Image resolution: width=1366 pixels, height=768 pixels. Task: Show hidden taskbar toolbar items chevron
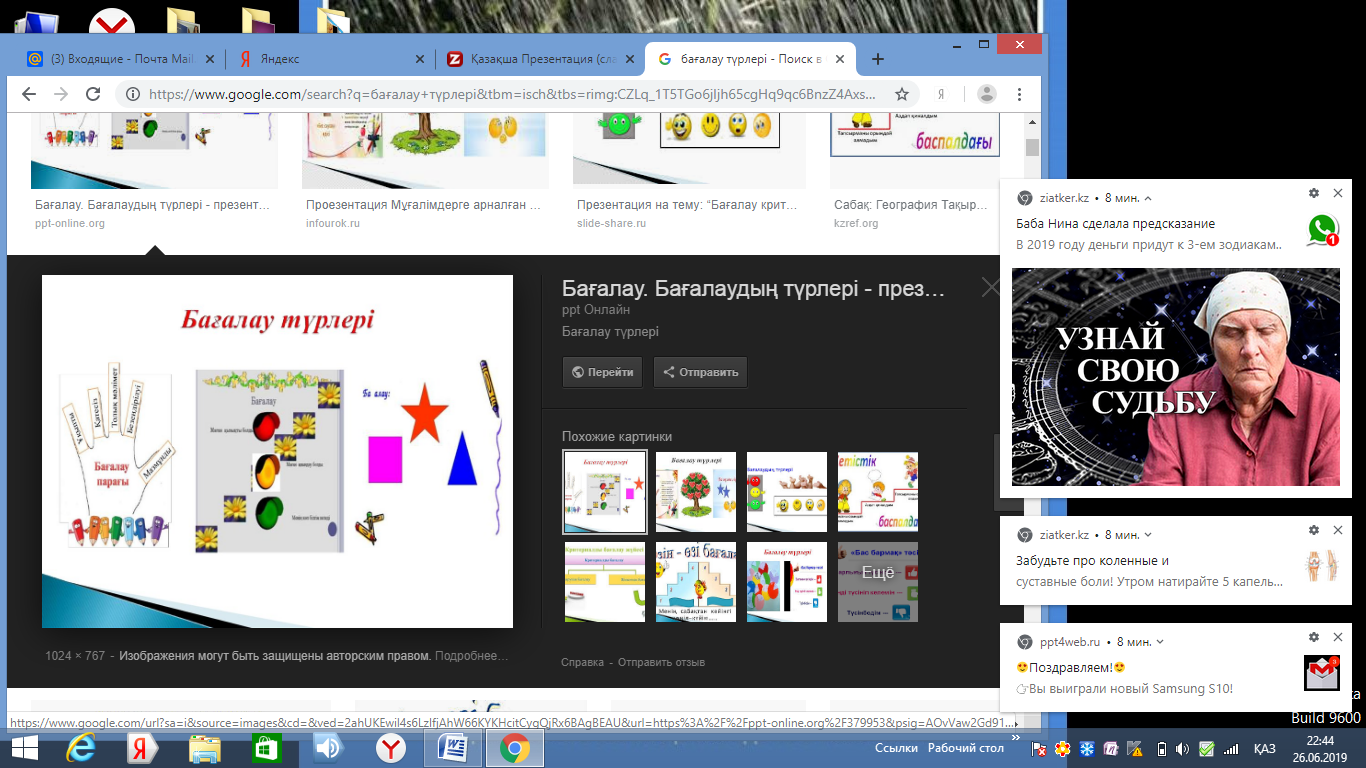[x=1017, y=740]
